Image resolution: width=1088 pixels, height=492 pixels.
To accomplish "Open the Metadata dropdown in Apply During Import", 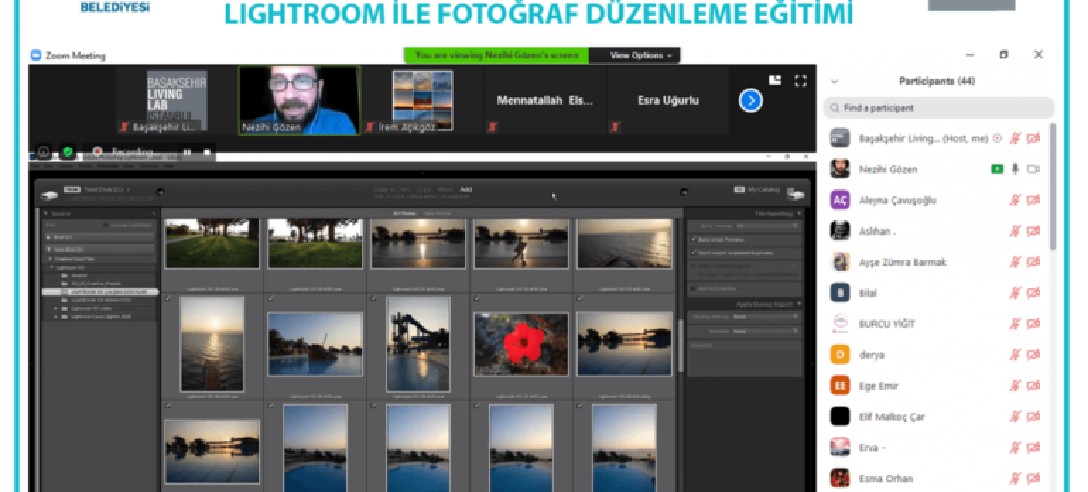I will coord(763,330).
